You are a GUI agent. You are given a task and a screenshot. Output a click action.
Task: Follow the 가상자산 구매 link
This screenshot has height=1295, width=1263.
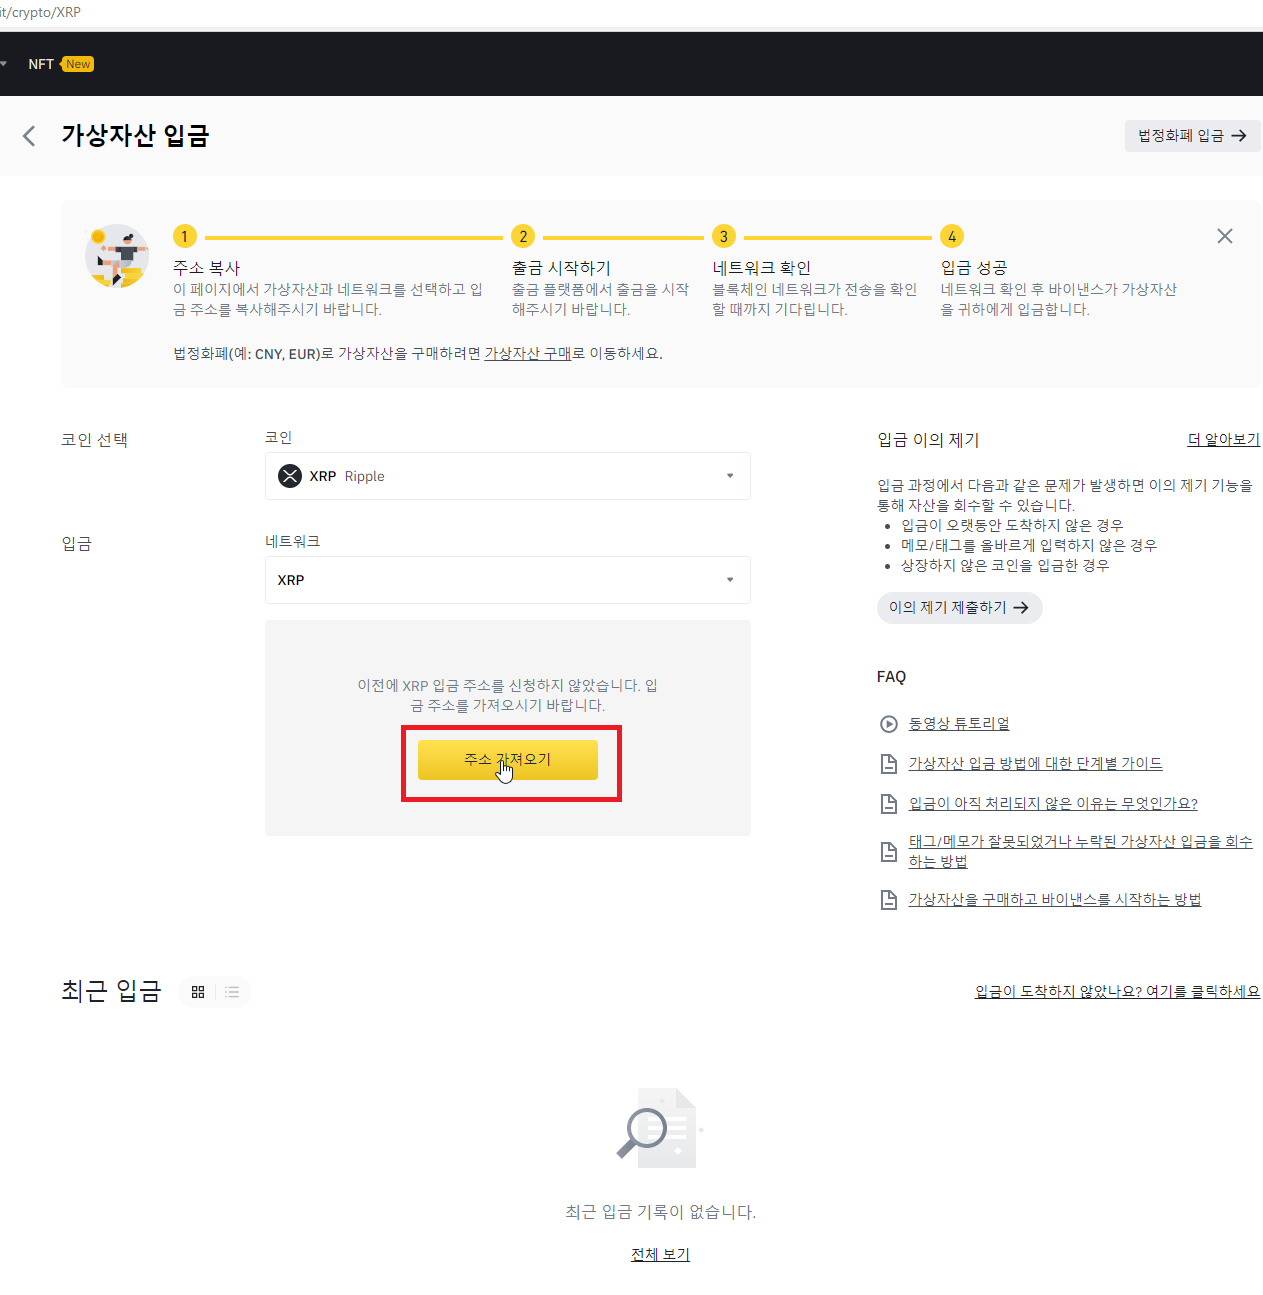pyautogui.click(x=528, y=353)
